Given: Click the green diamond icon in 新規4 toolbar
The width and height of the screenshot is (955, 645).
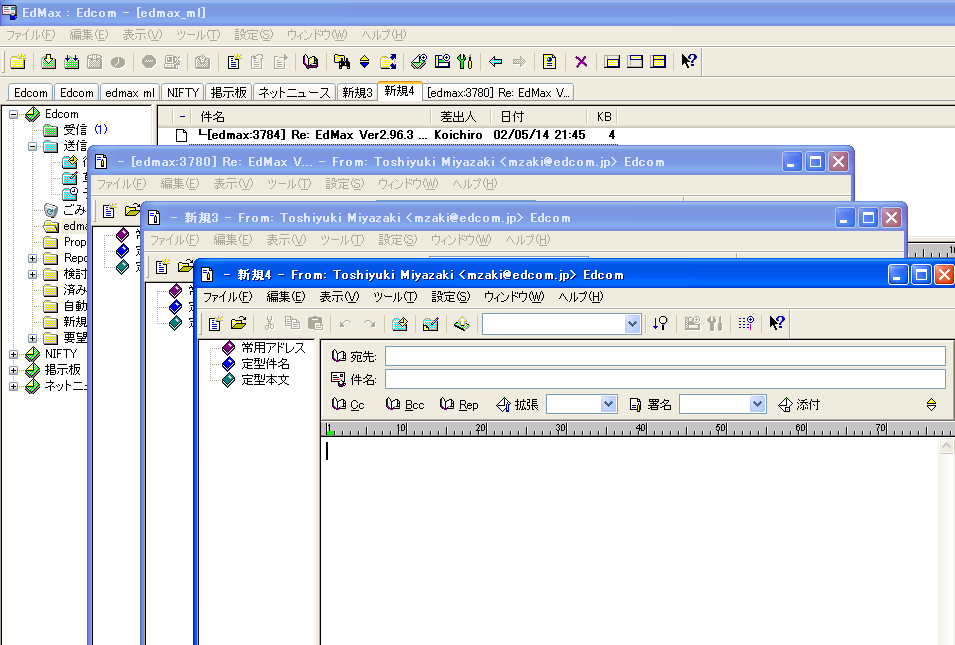Looking at the screenshot, I should [x=462, y=323].
